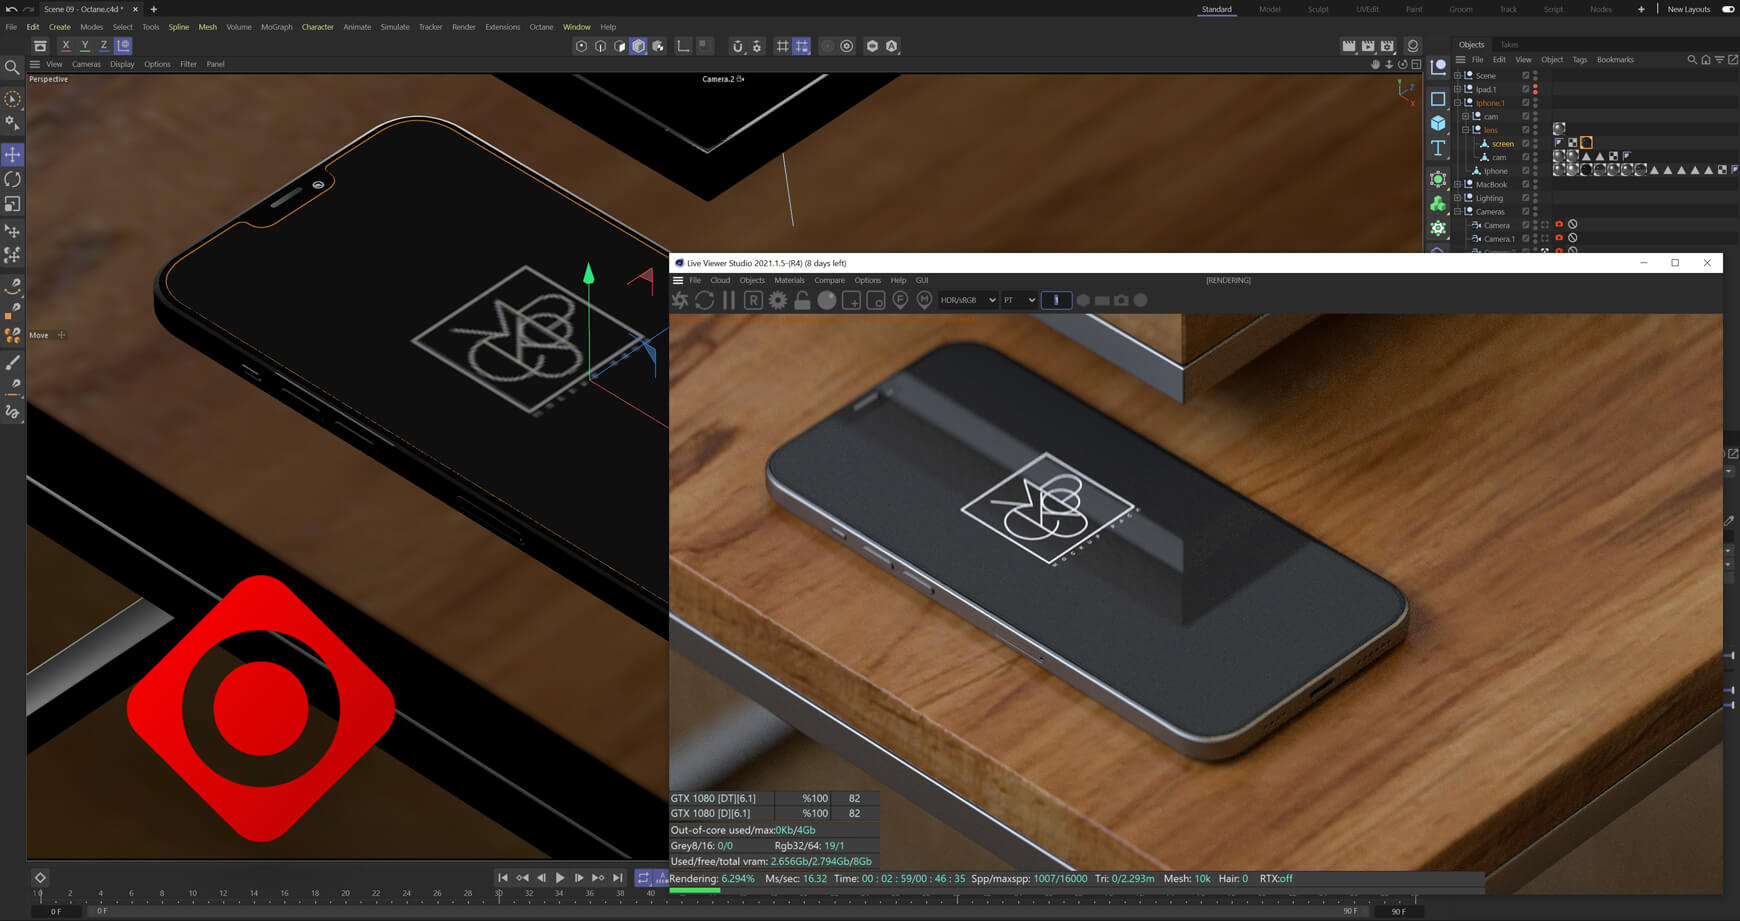Screen dimensions: 1740x921
Task: Click home icon in Objects panel header
Action: click(x=1706, y=59)
